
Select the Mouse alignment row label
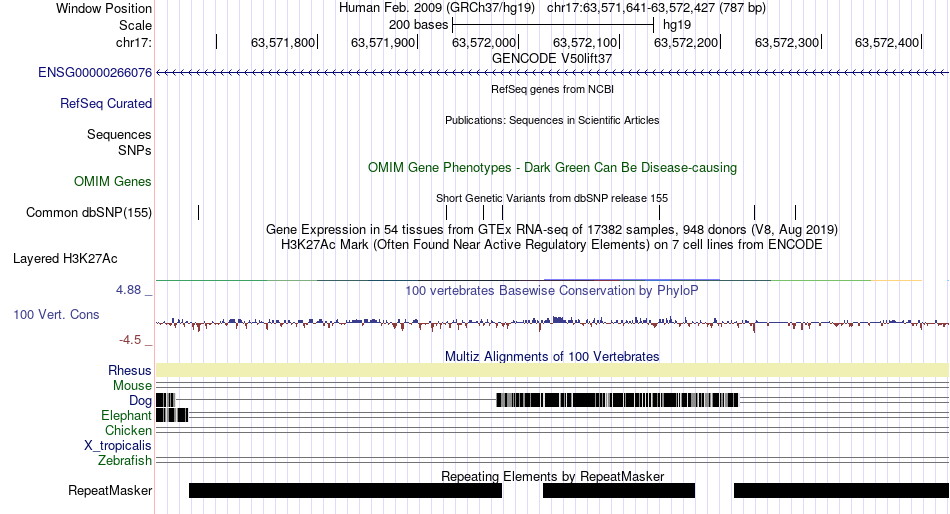coord(132,386)
